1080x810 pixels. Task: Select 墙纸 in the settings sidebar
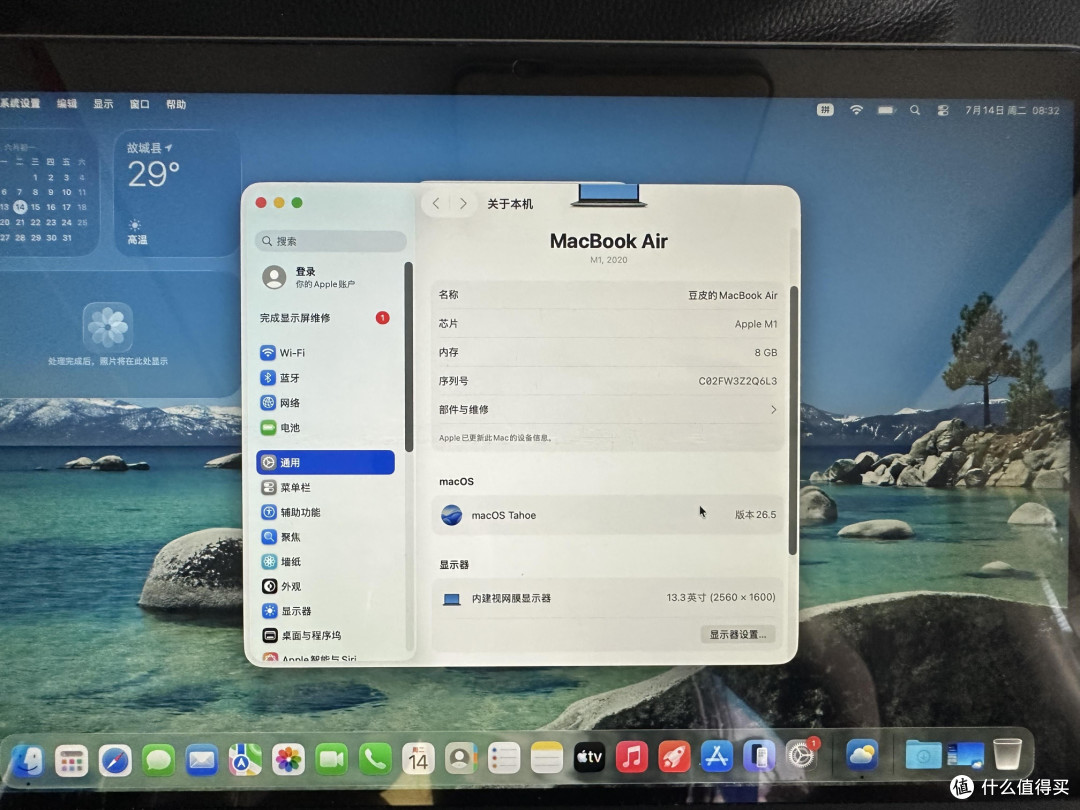point(325,561)
